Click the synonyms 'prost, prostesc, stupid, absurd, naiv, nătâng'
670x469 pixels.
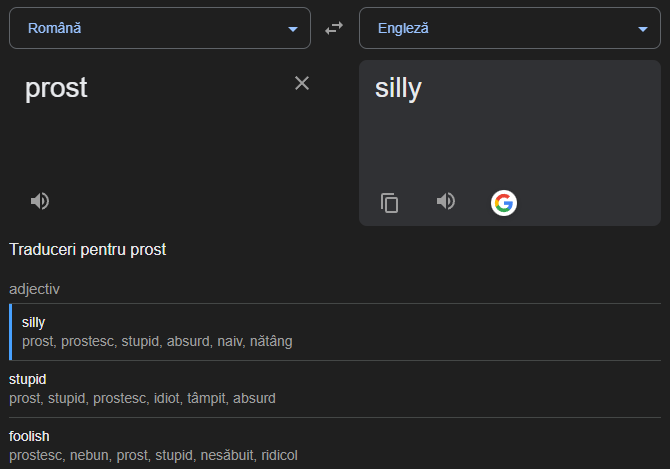(x=157, y=342)
